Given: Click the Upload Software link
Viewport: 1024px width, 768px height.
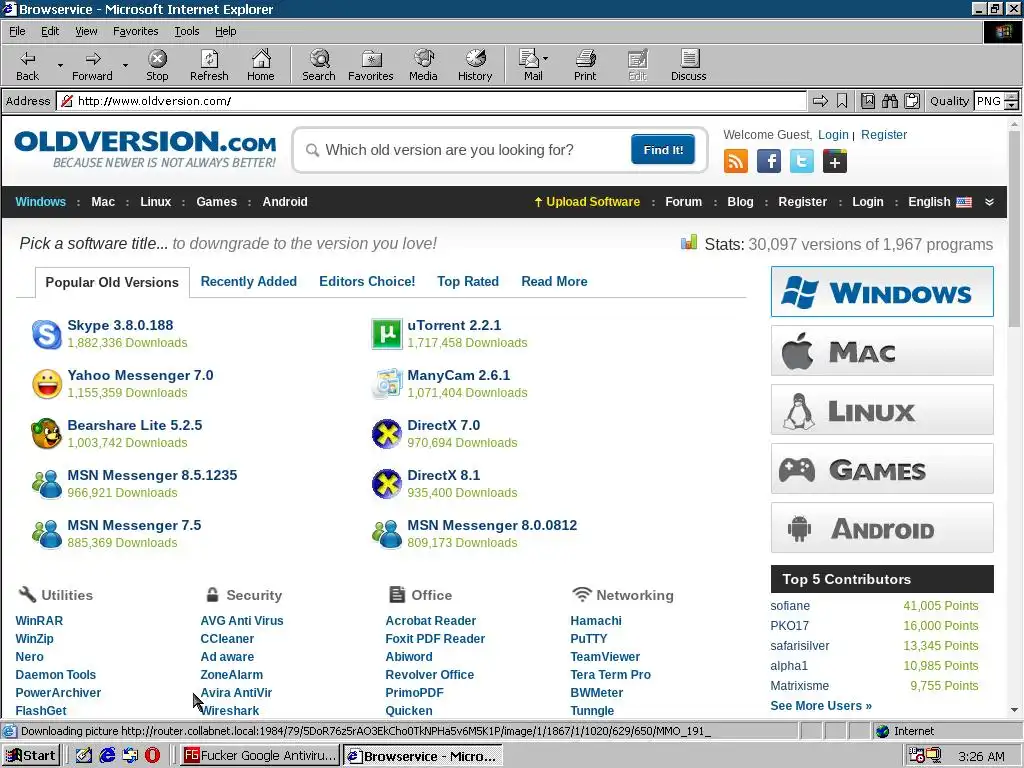Looking at the screenshot, I should (587, 202).
